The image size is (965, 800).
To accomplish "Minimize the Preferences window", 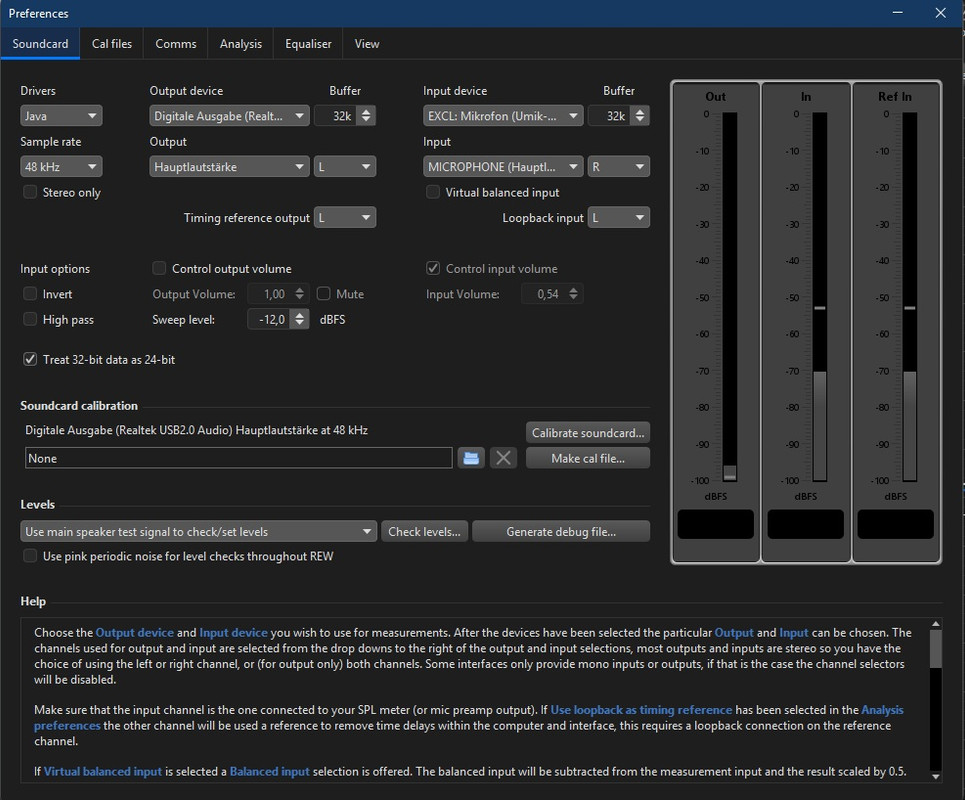I will click(x=898, y=13).
